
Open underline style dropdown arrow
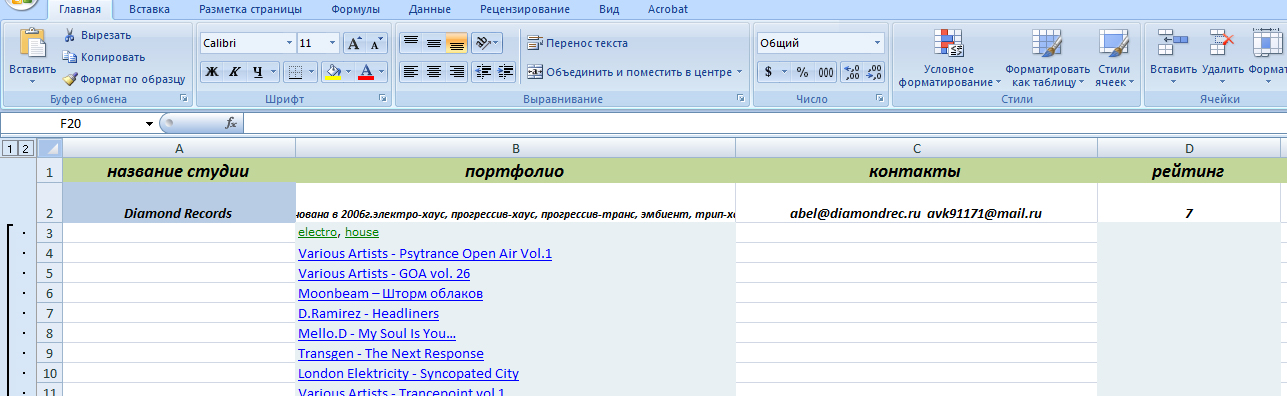tap(274, 72)
